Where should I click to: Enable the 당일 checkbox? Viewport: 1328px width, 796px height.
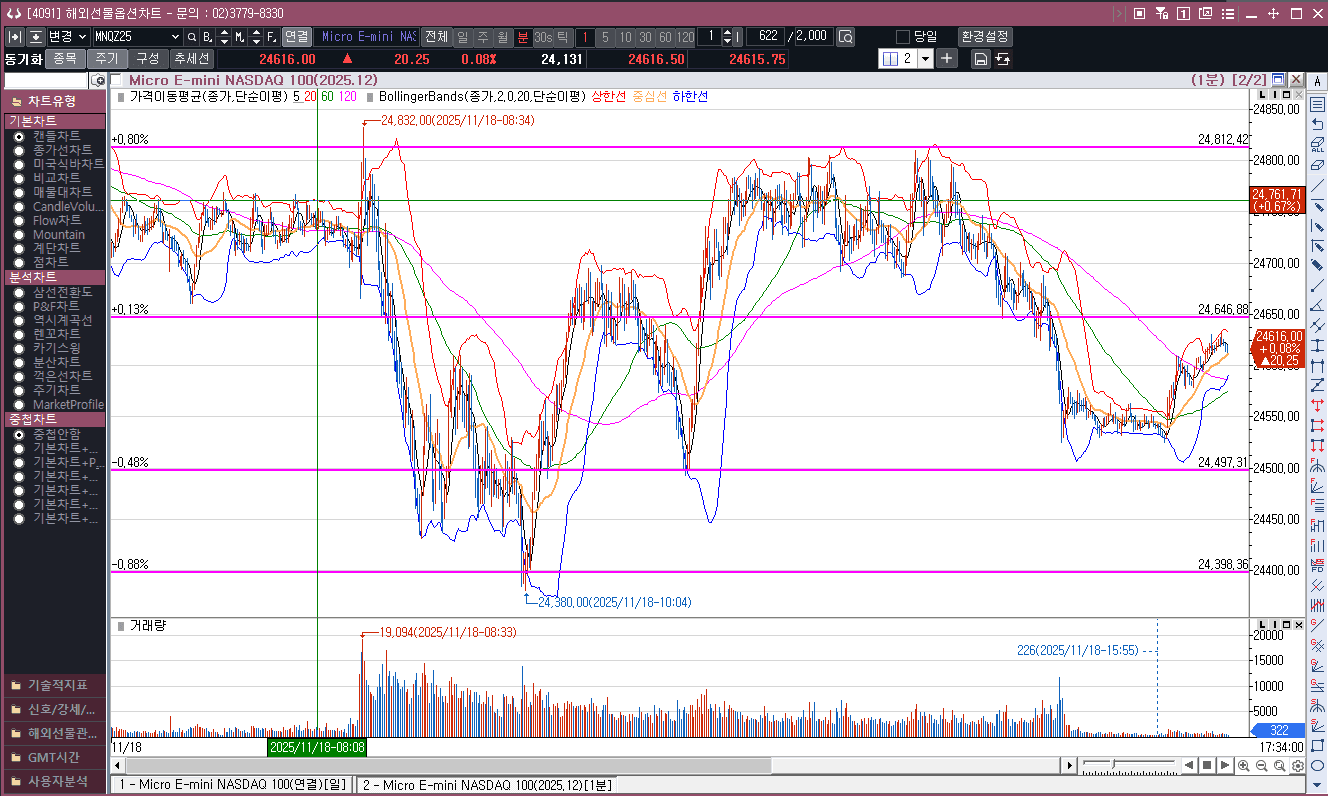pyautogui.click(x=903, y=37)
